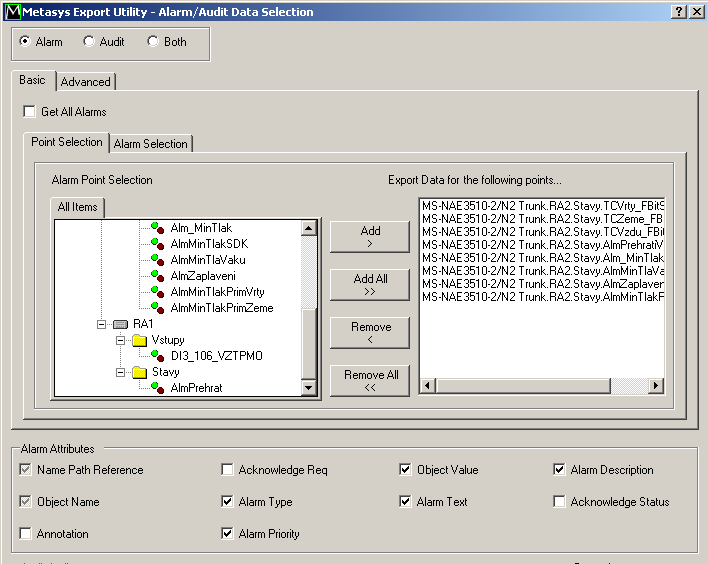Screen dimensions: 708x564
Task: Click the tree scrollbar down arrow
Action: coord(308,387)
